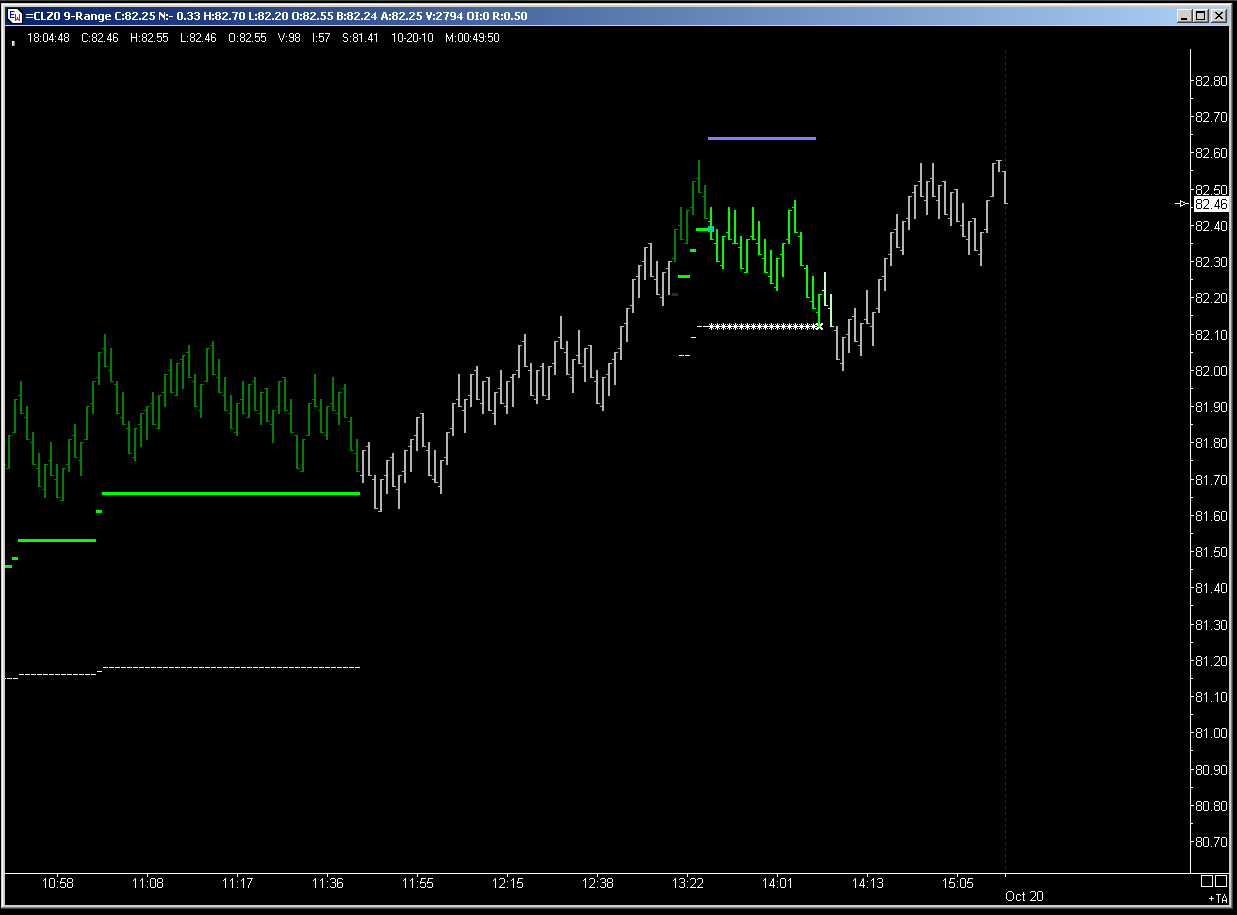Click the 14:01 time axis label
This screenshot has width=1237, height=915.
tap(777, 884)
